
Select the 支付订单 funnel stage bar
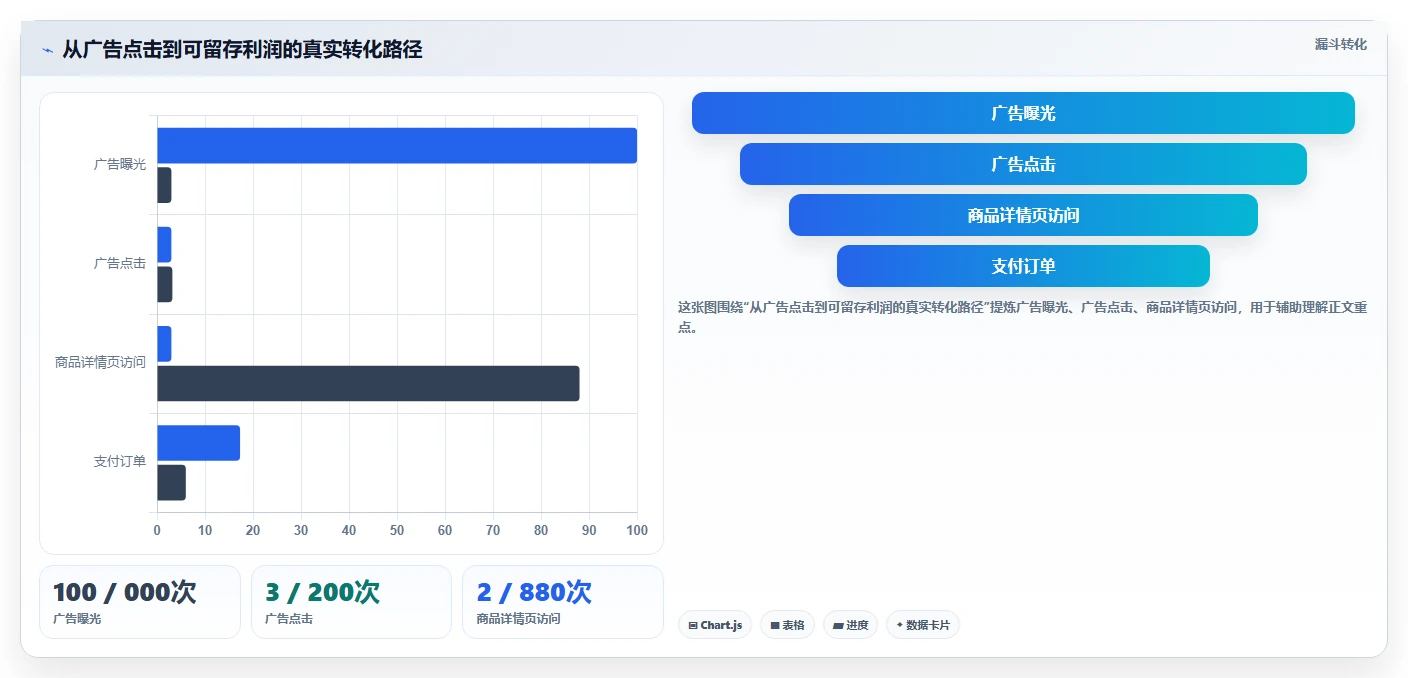coord(1023,266)
